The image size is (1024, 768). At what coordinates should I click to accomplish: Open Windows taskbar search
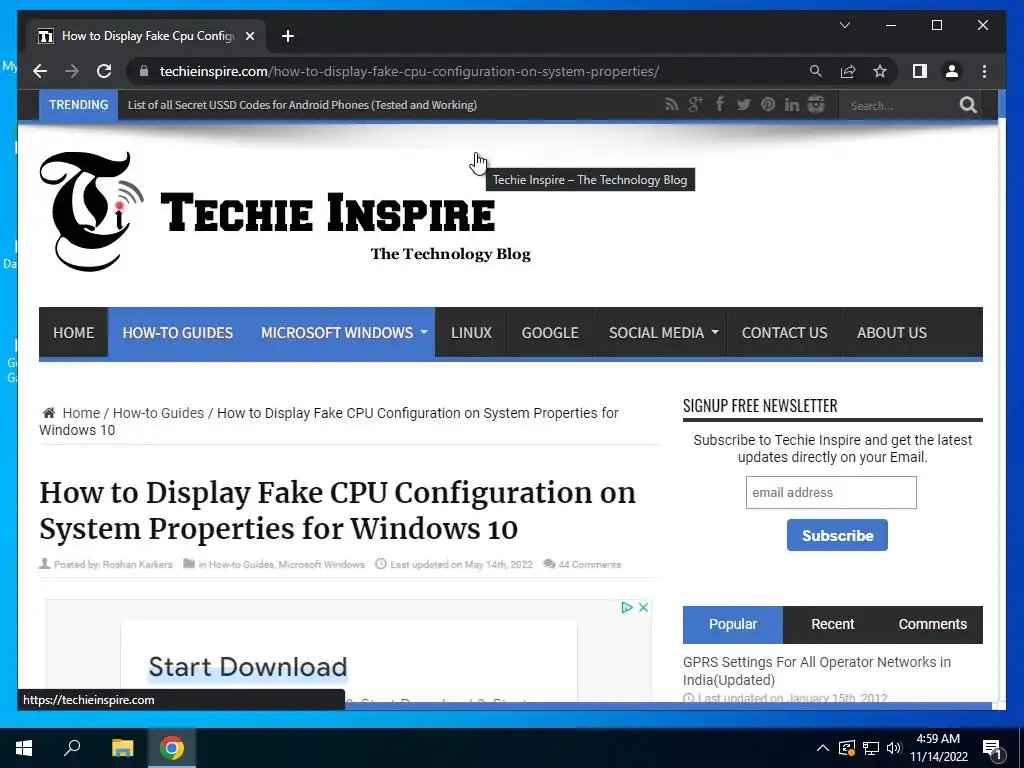click(x=72, y=748)
